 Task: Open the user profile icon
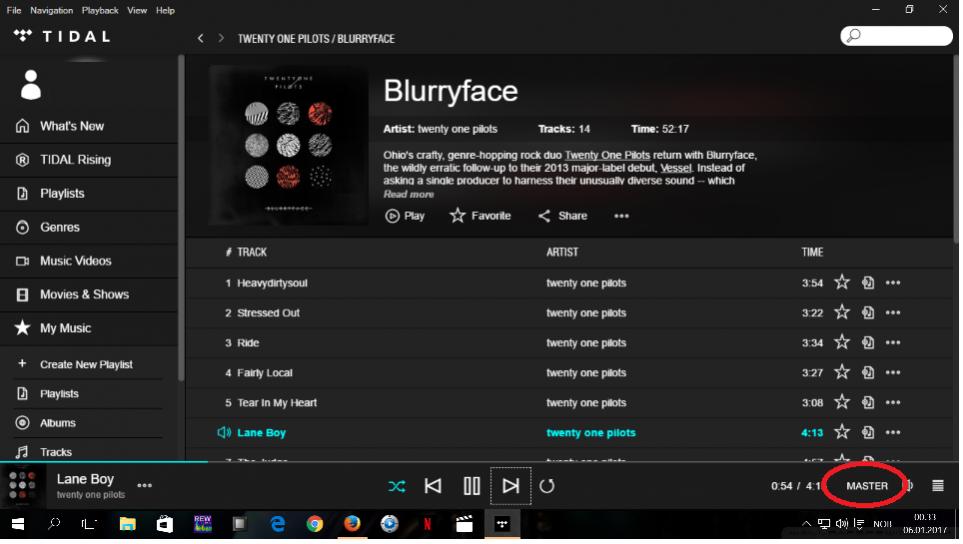pyautogui.click(x=31, y=85)
